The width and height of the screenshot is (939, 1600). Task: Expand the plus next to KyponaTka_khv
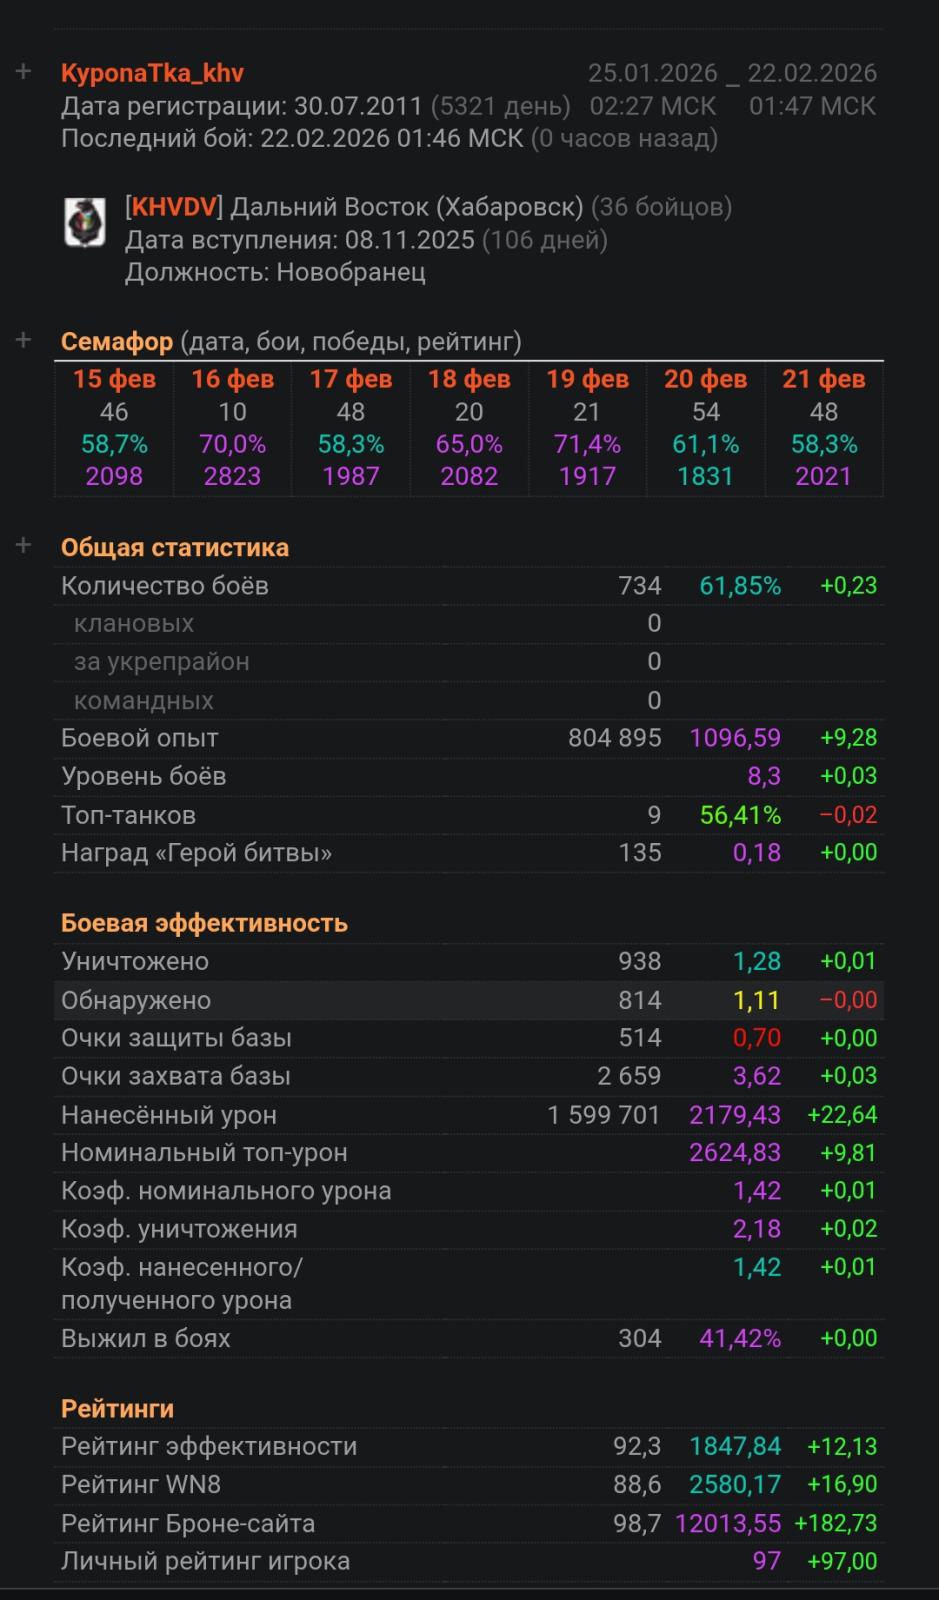click(23, 72)
